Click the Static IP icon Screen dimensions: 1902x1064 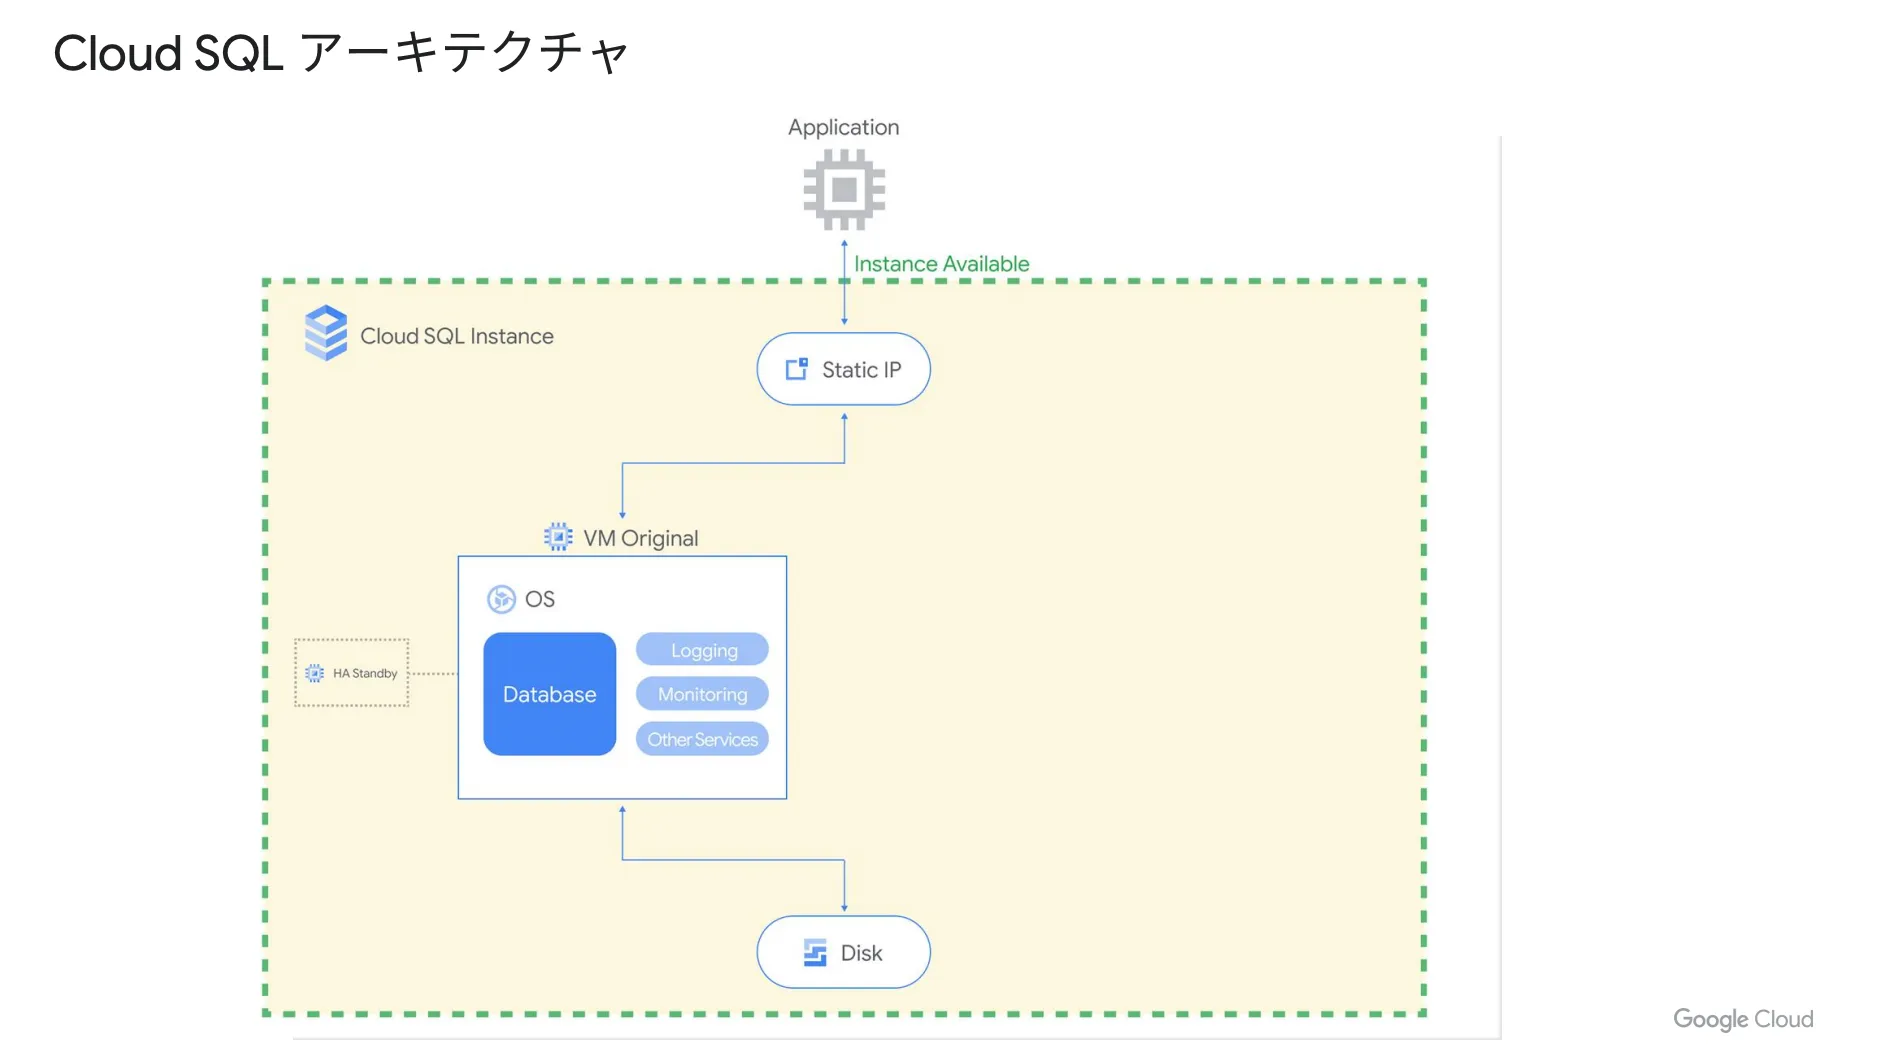797,369
